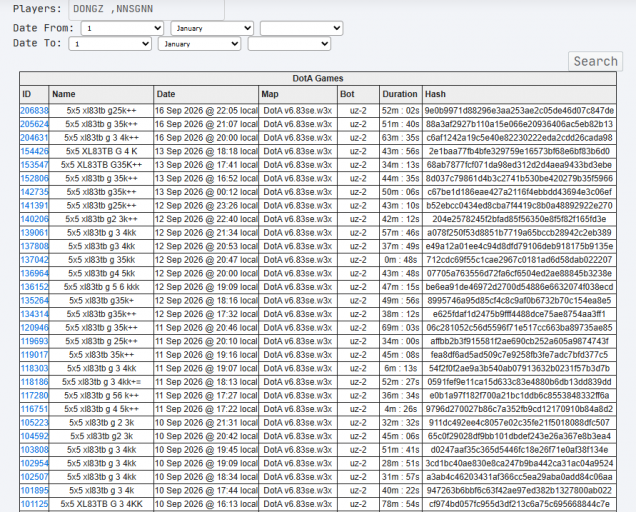Click the DotA Games table title

pos(318,78)
